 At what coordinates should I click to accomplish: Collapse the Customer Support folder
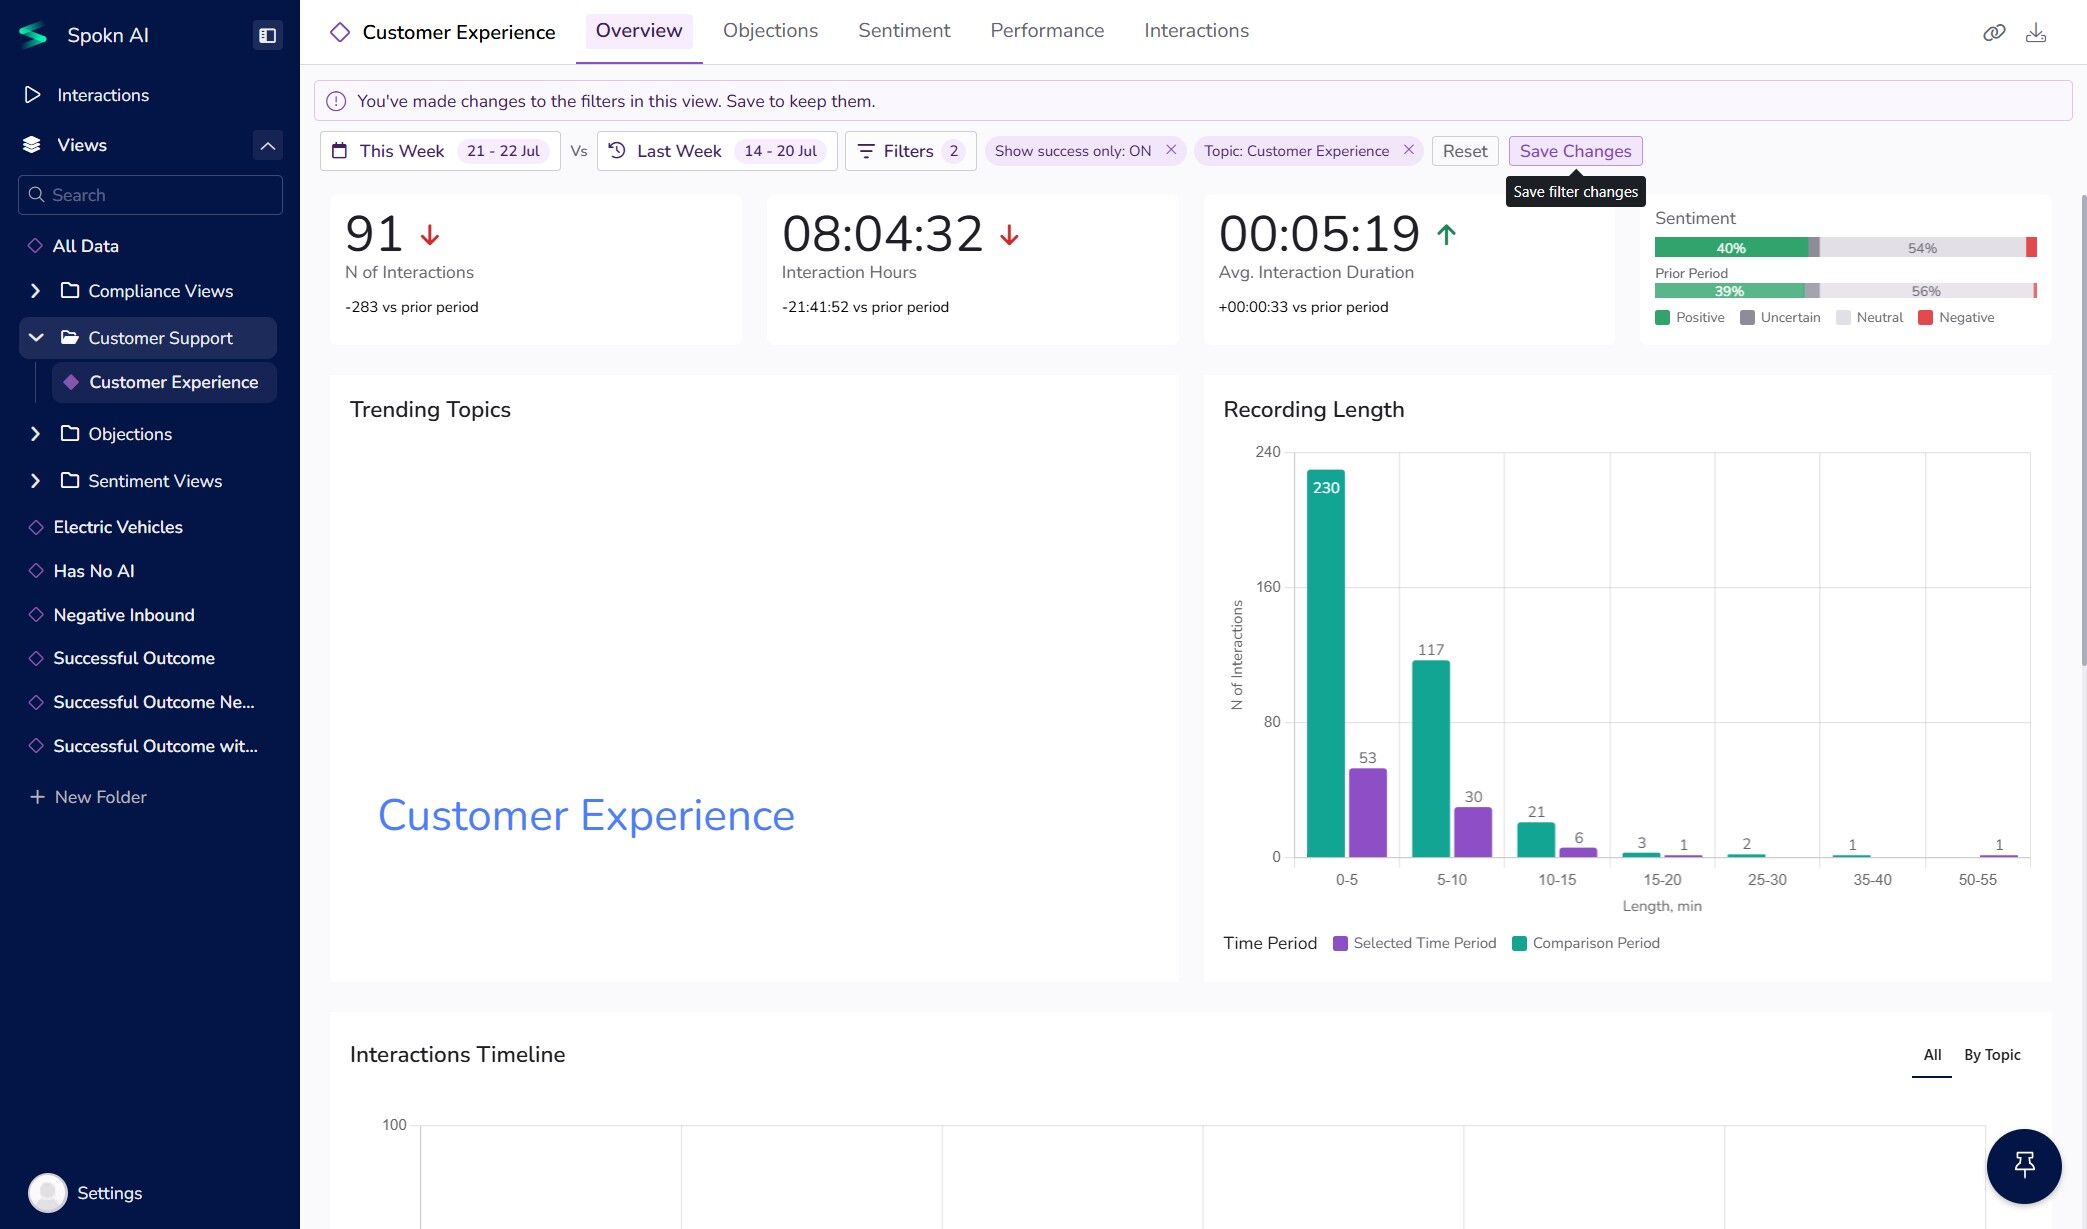(36, 338)
